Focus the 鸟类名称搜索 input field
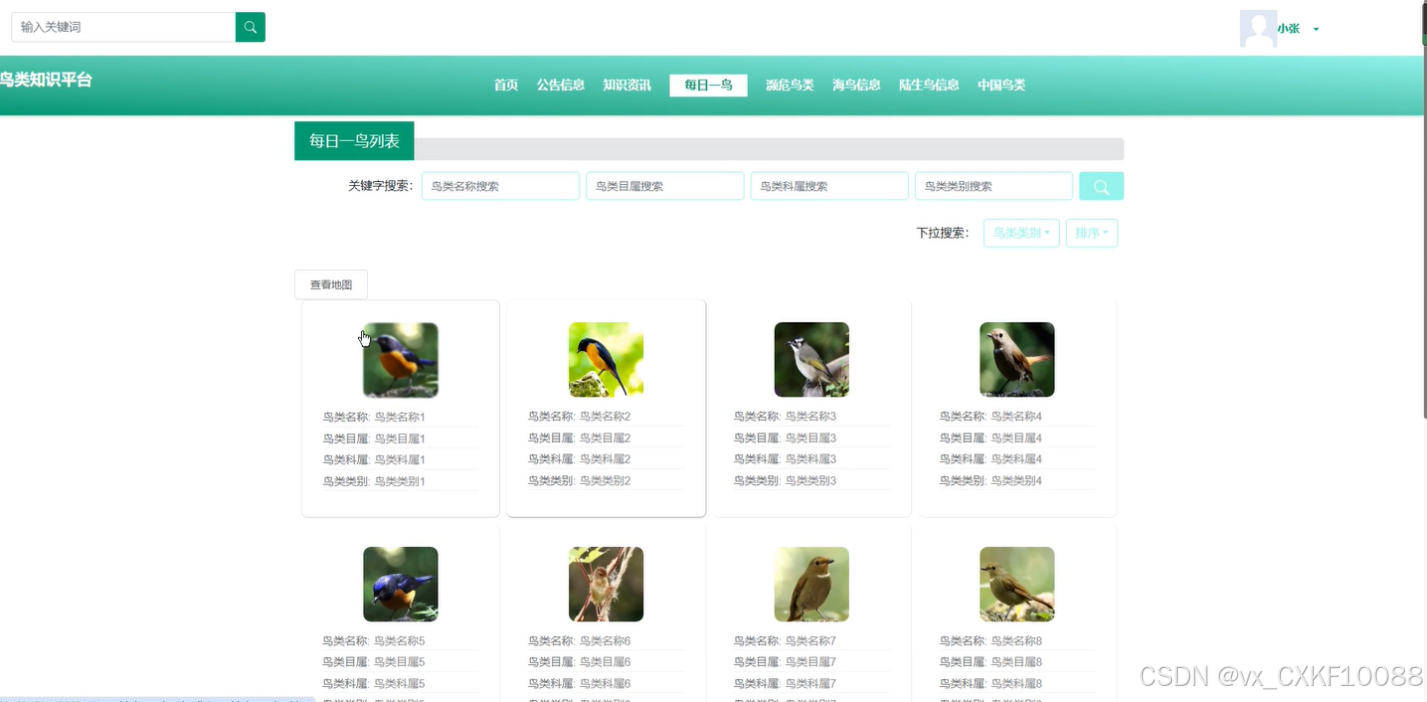This screenshot has width=1427, height=702. tap(501, 186)
